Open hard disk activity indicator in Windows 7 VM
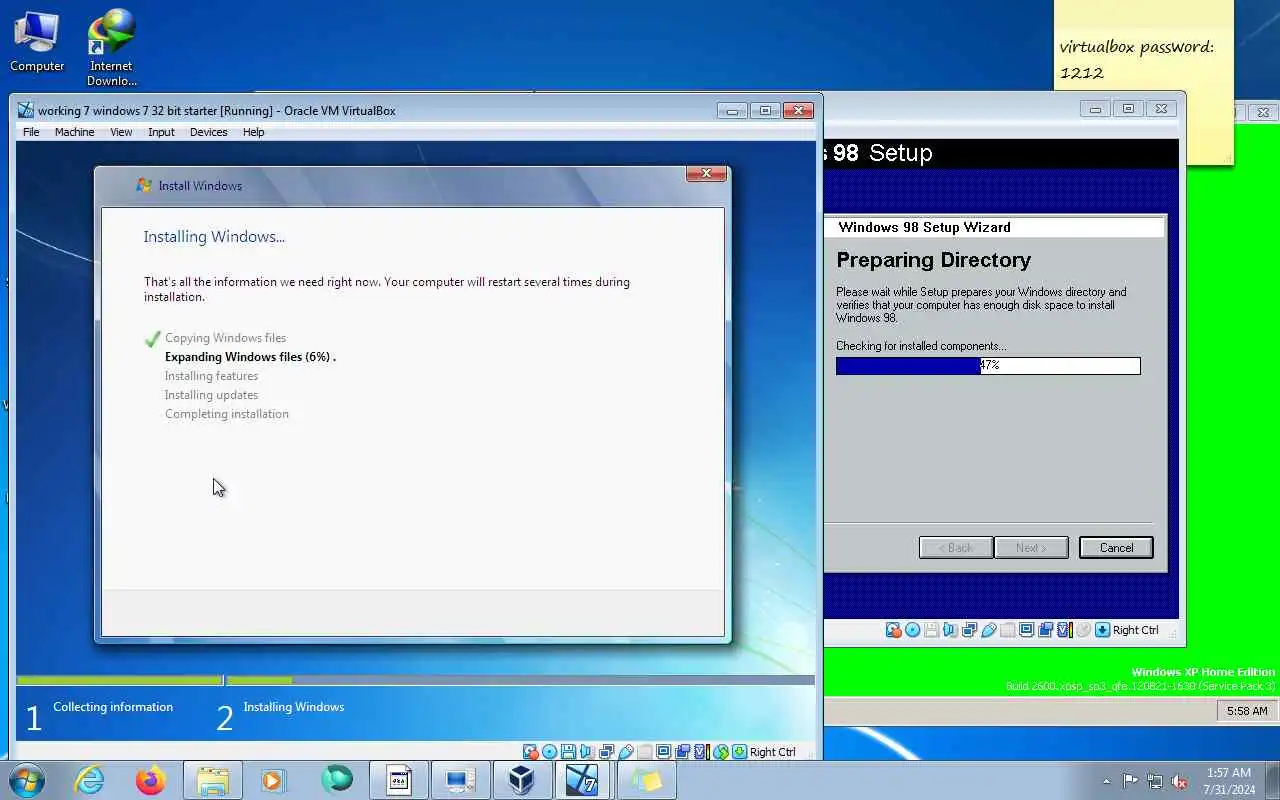Screen dimensions: 1280x800 click(531, 752)
